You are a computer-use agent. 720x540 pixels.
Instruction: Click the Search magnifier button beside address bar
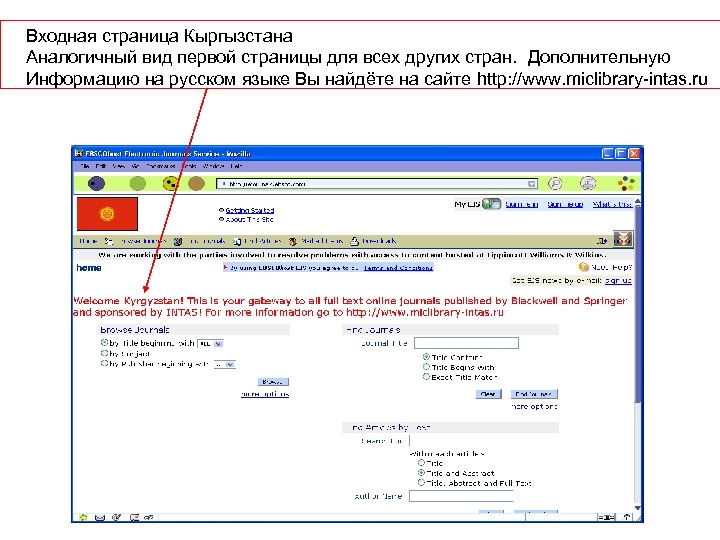(x=555, y=184)
